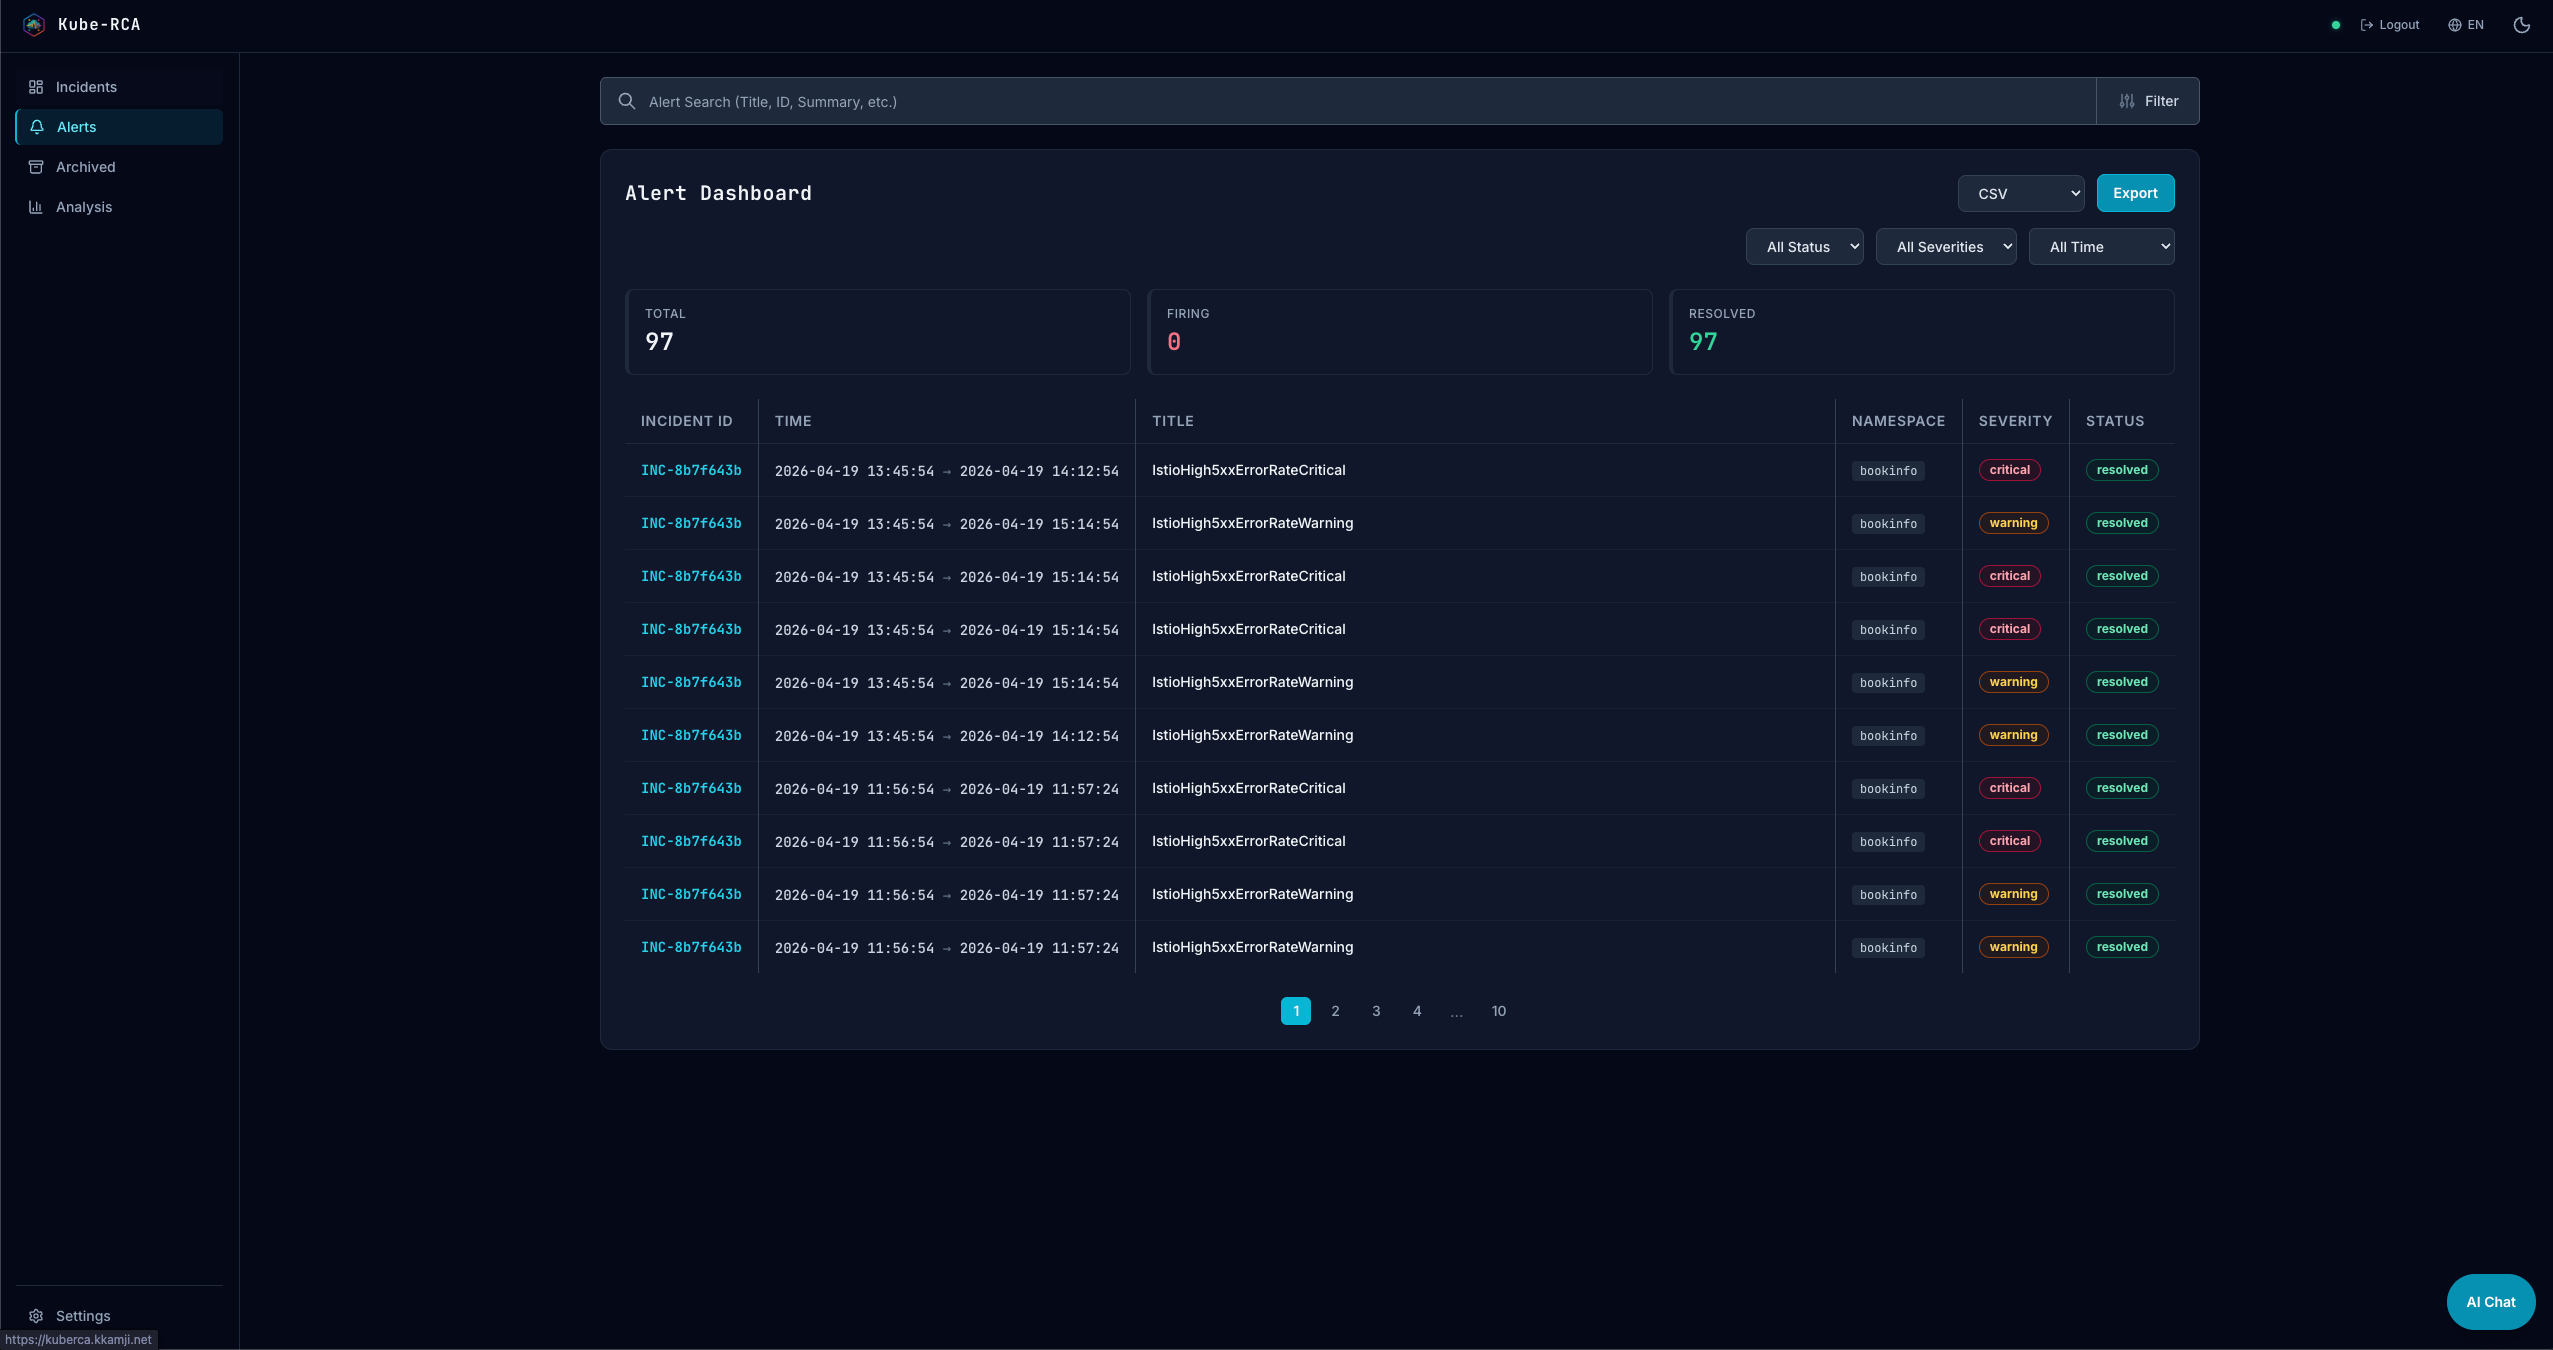Click the Filter button
2553x1350 pixels.
(x=2148, y=101)
